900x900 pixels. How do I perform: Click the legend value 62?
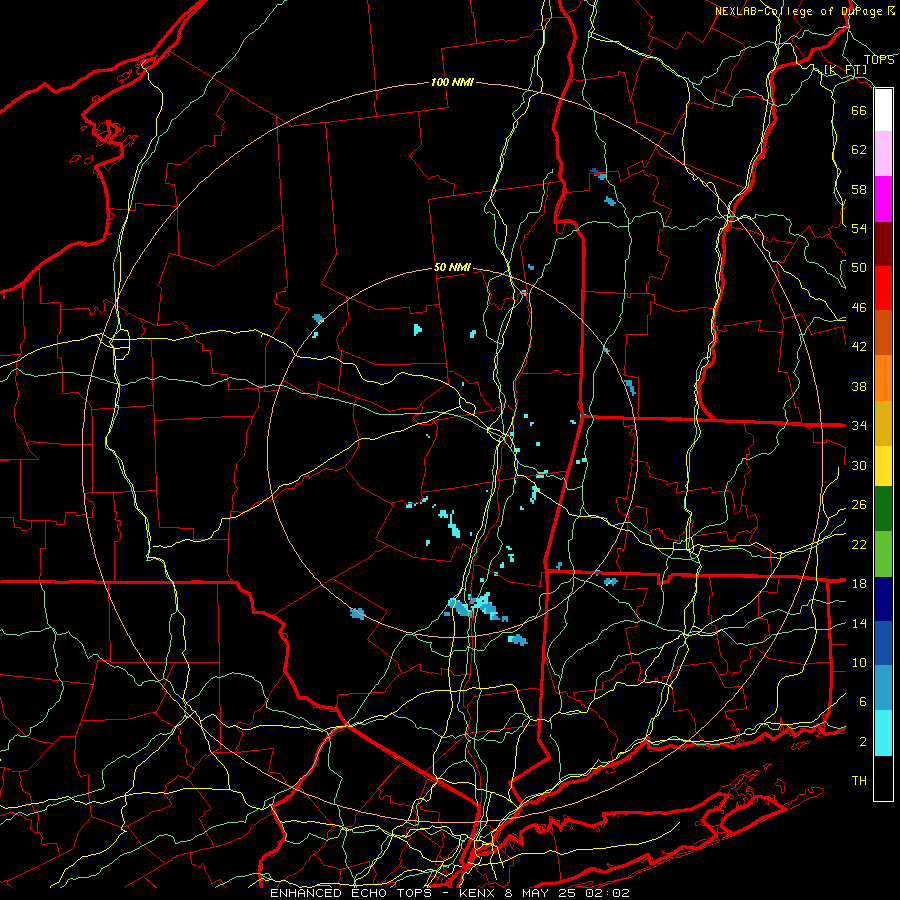[859, 150]
